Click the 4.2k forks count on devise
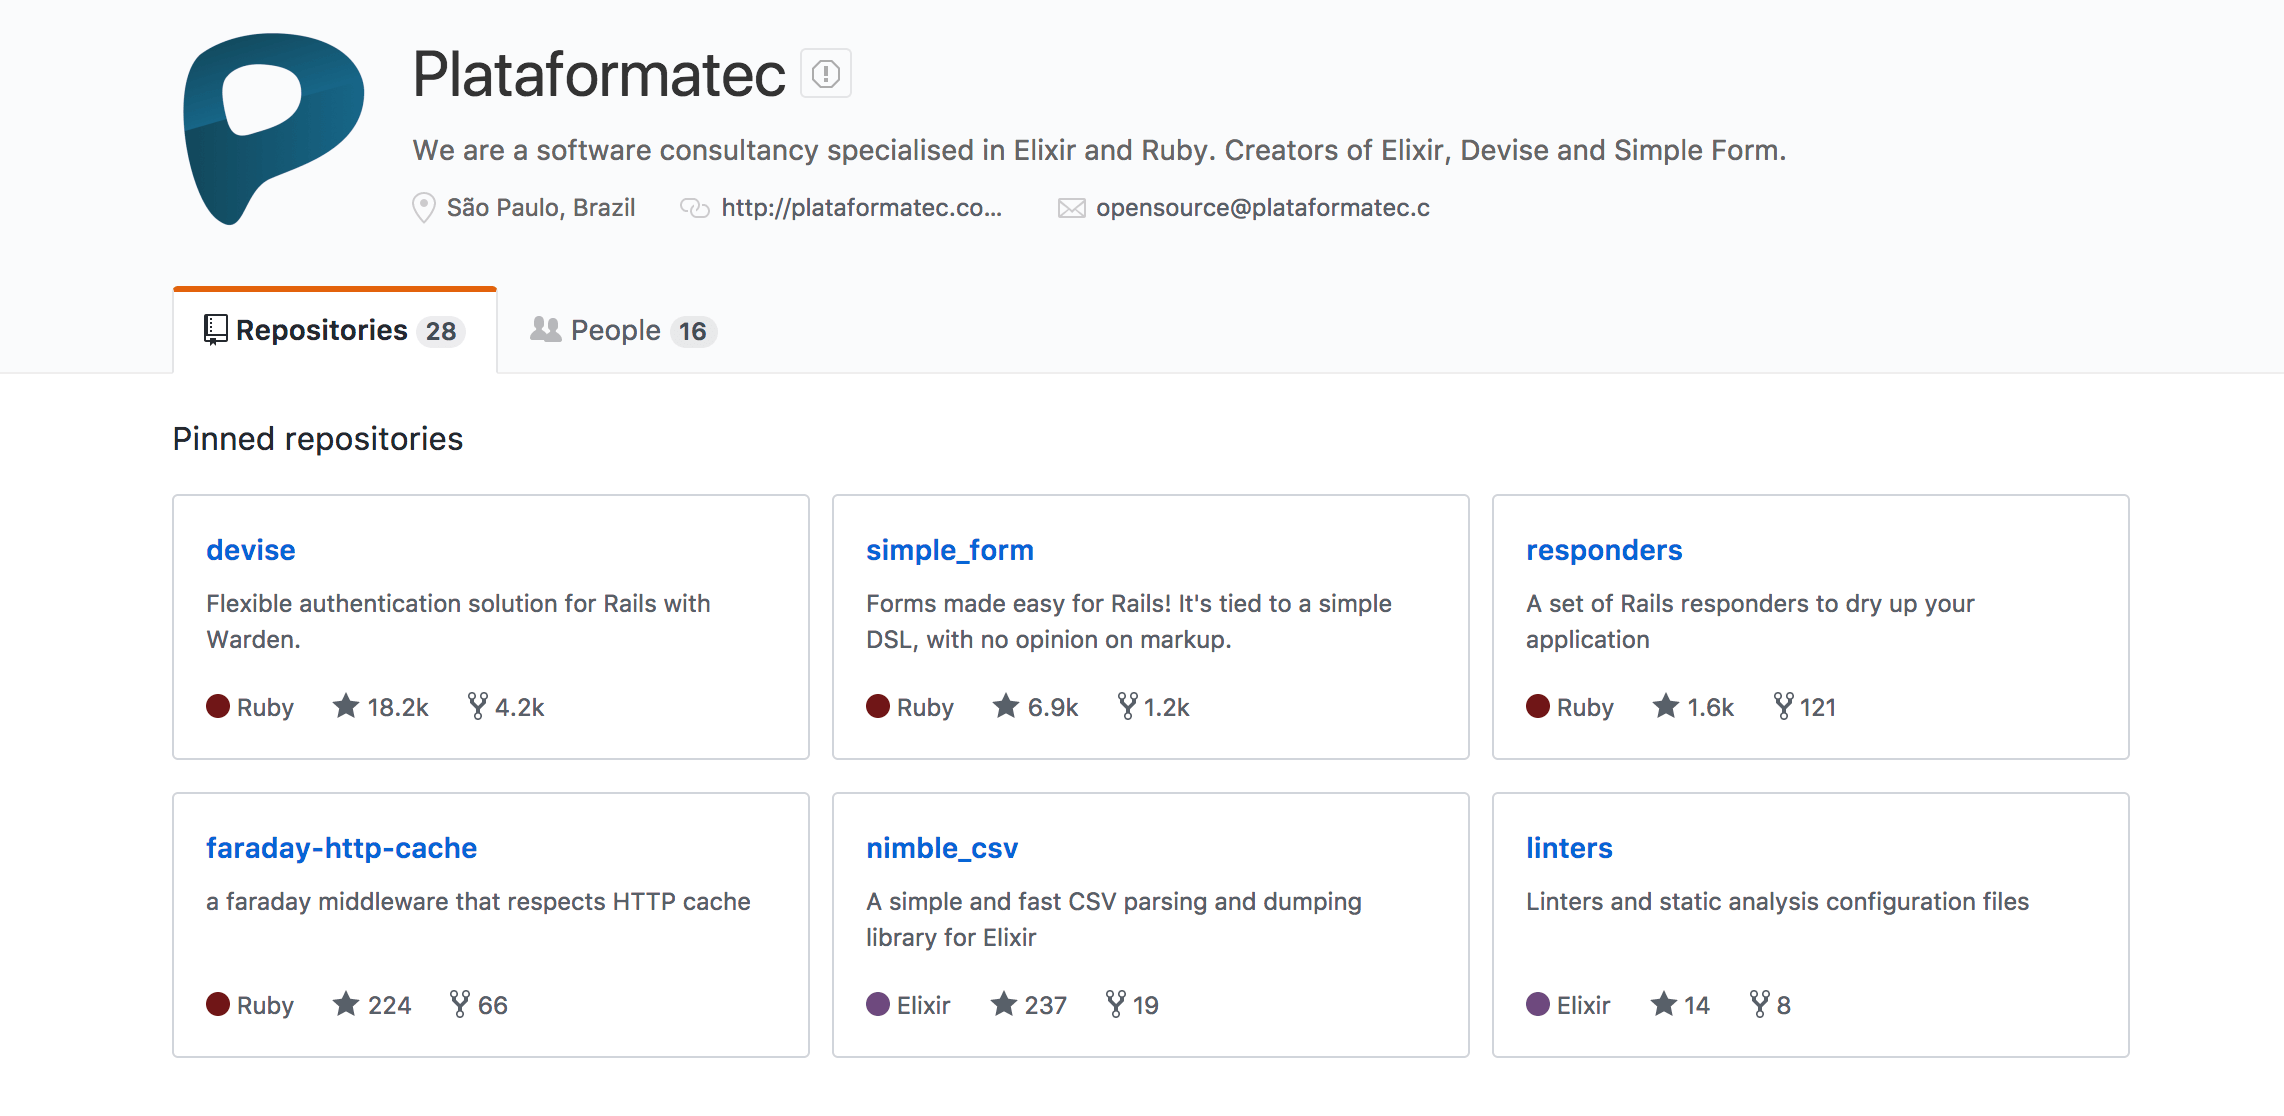The image size is (2284, 1116). [x=520, y=708]
